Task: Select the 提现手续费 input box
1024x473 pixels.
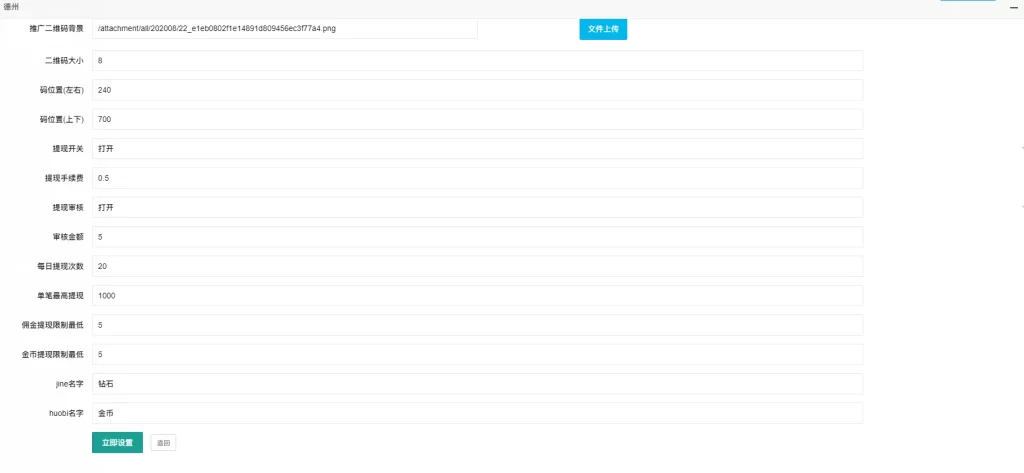Action: click(477, 178)
